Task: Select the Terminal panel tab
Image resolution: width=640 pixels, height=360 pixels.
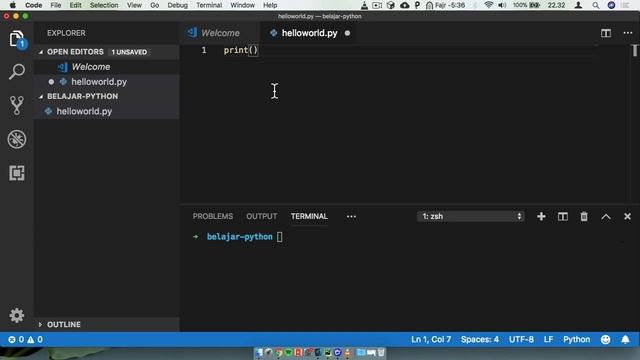Action: point(309,216)
